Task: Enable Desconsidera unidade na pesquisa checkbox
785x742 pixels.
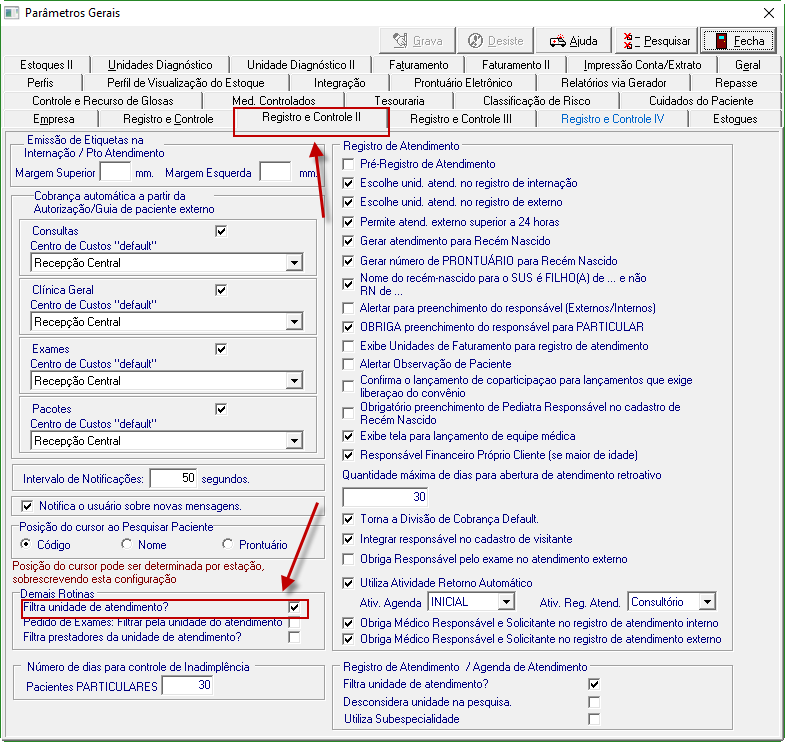Action: (x=594, y=702)
